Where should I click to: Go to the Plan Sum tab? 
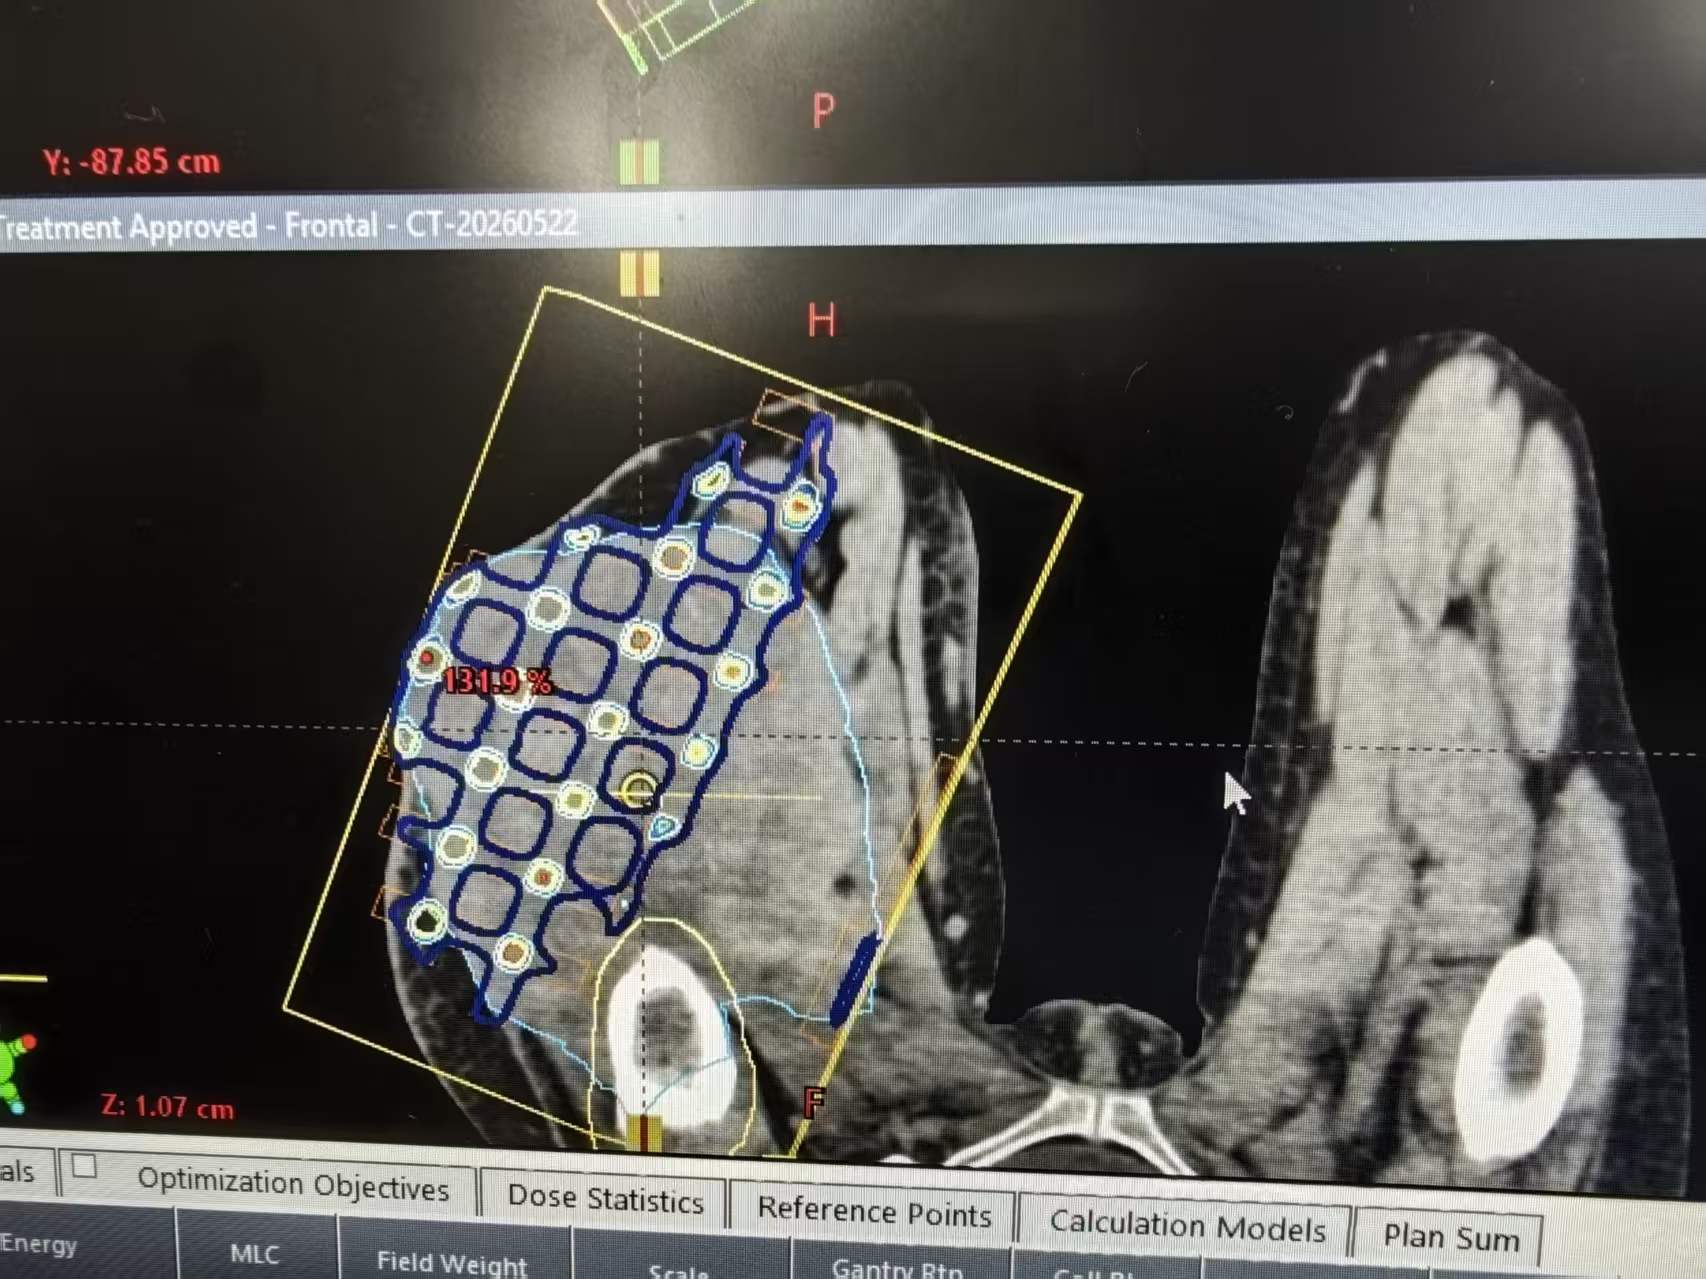pos(1450,1236)
